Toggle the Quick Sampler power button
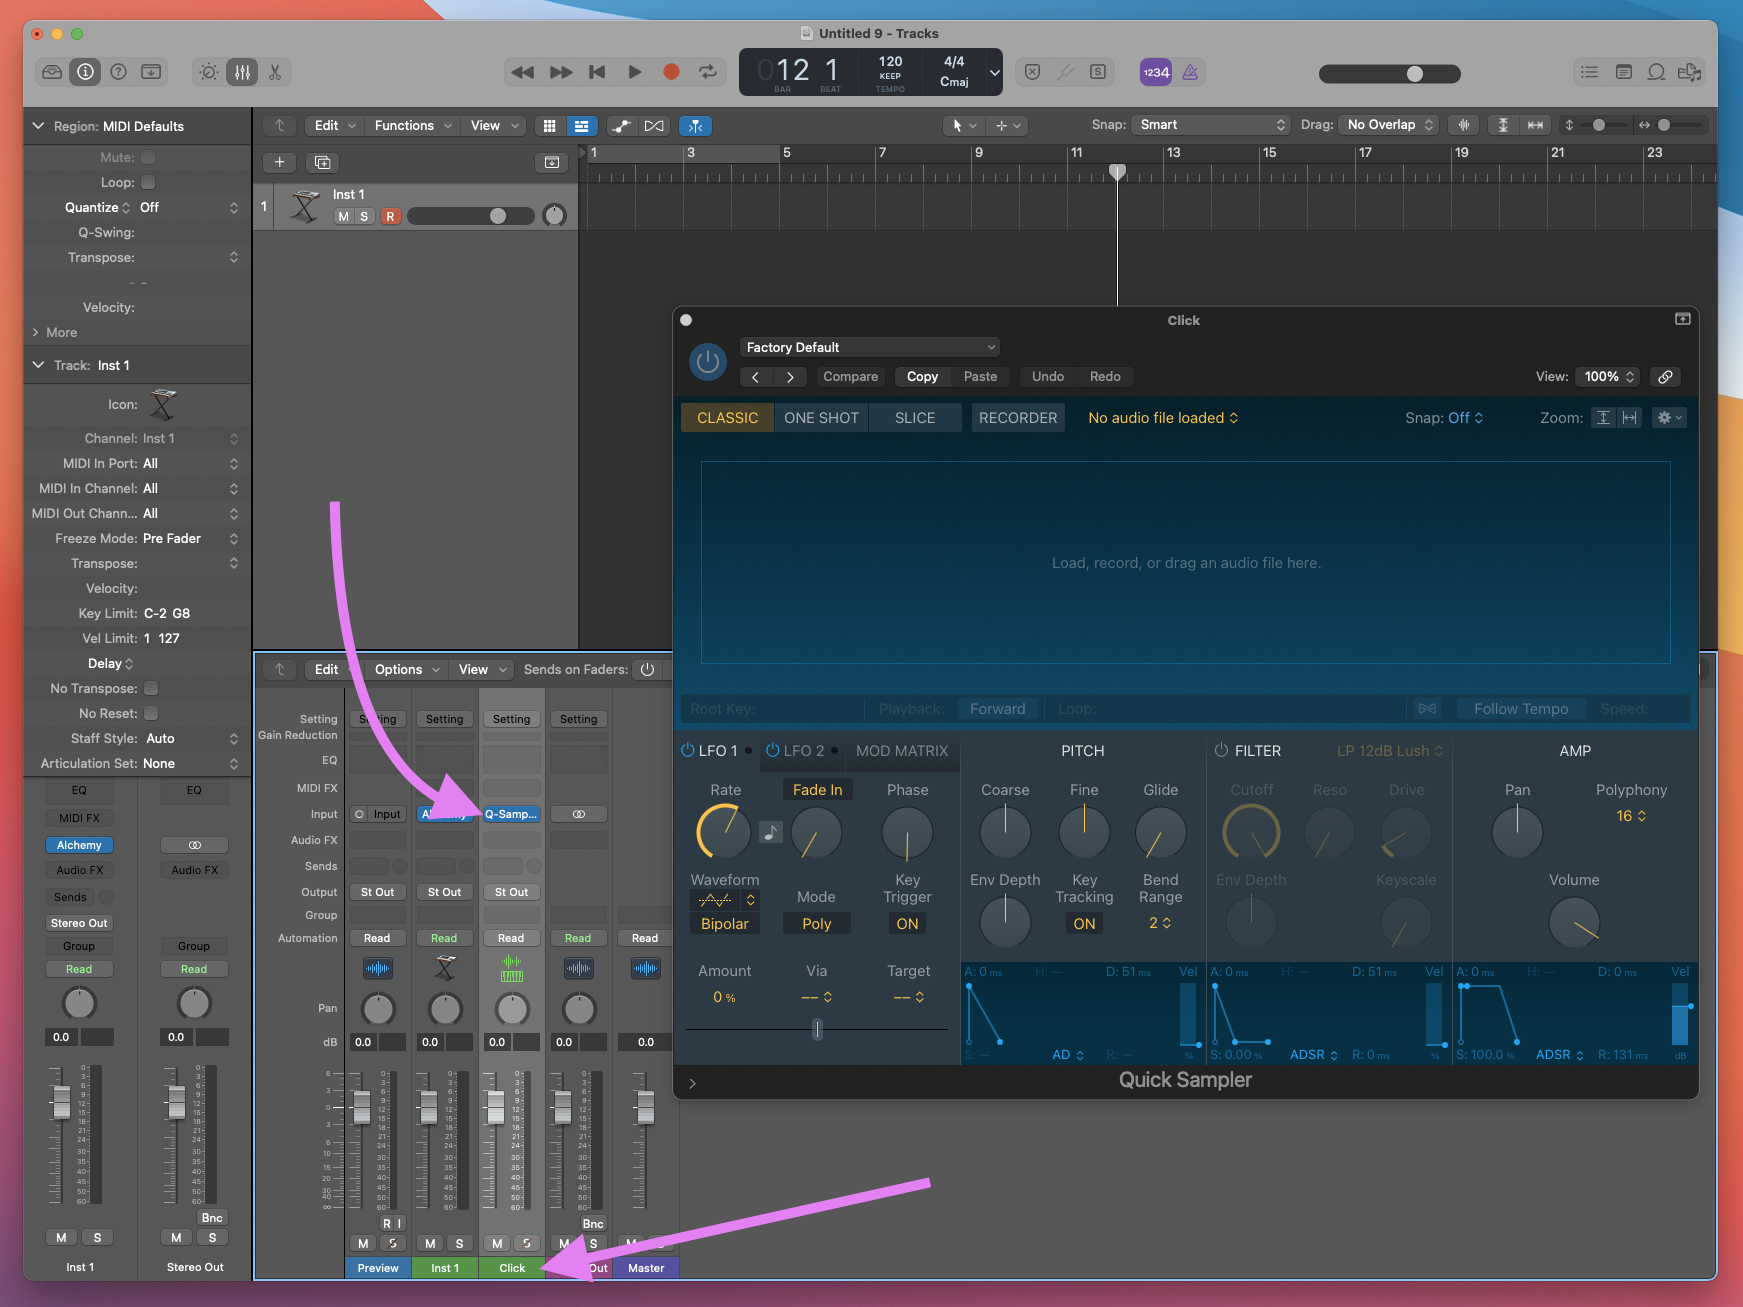The image size is (1743, 1307). [x=707, y=362]
